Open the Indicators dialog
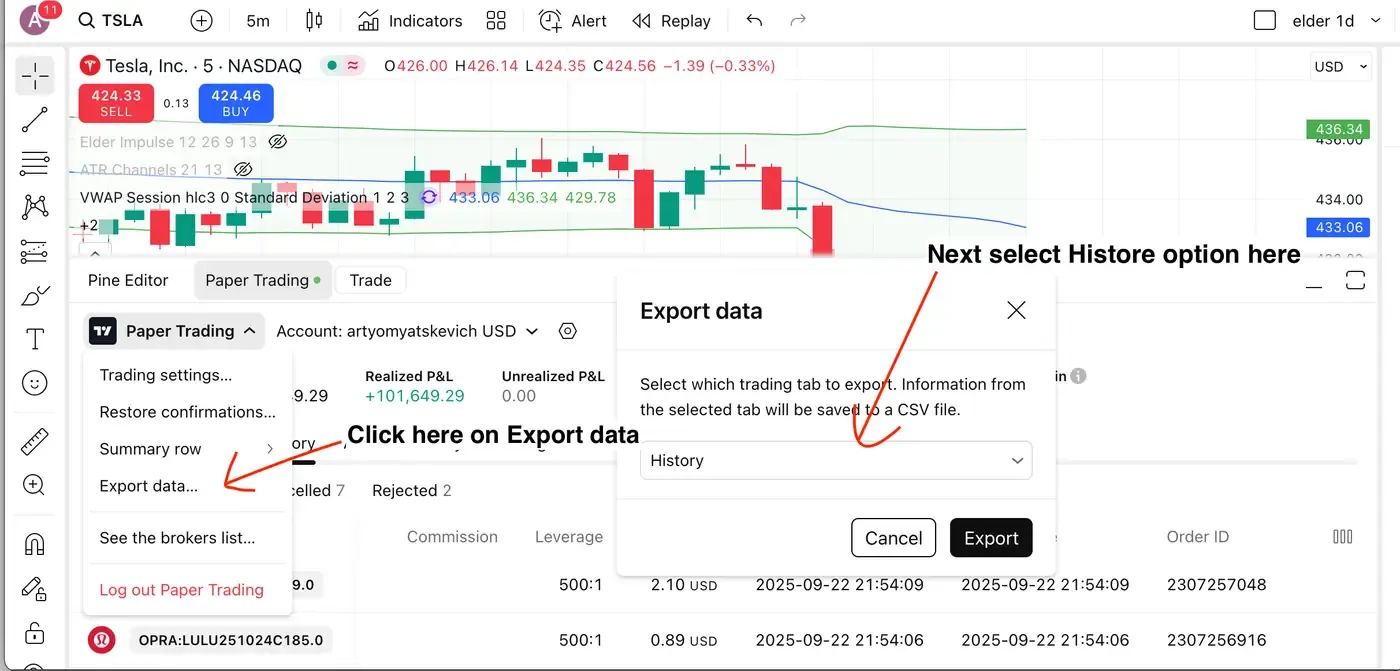 (x=410, y=21)
